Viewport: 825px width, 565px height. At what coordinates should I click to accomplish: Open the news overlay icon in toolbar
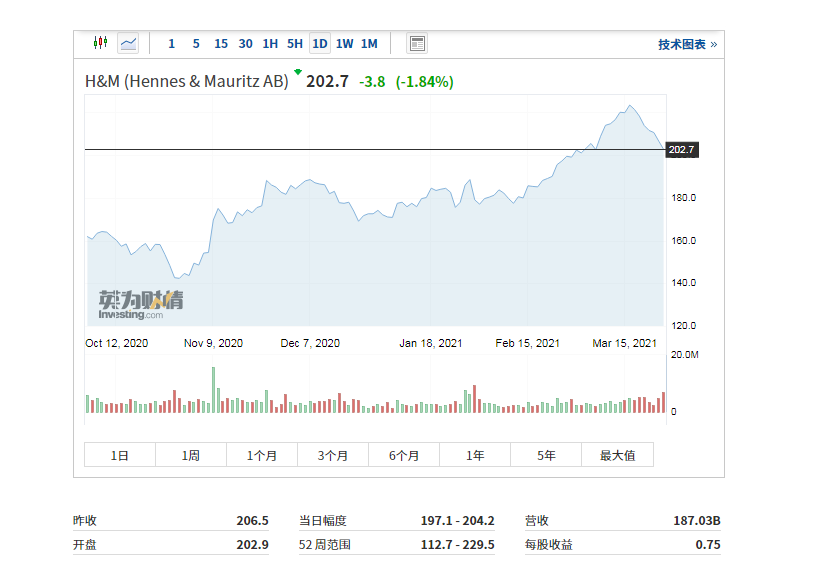[x=417, y=43]
